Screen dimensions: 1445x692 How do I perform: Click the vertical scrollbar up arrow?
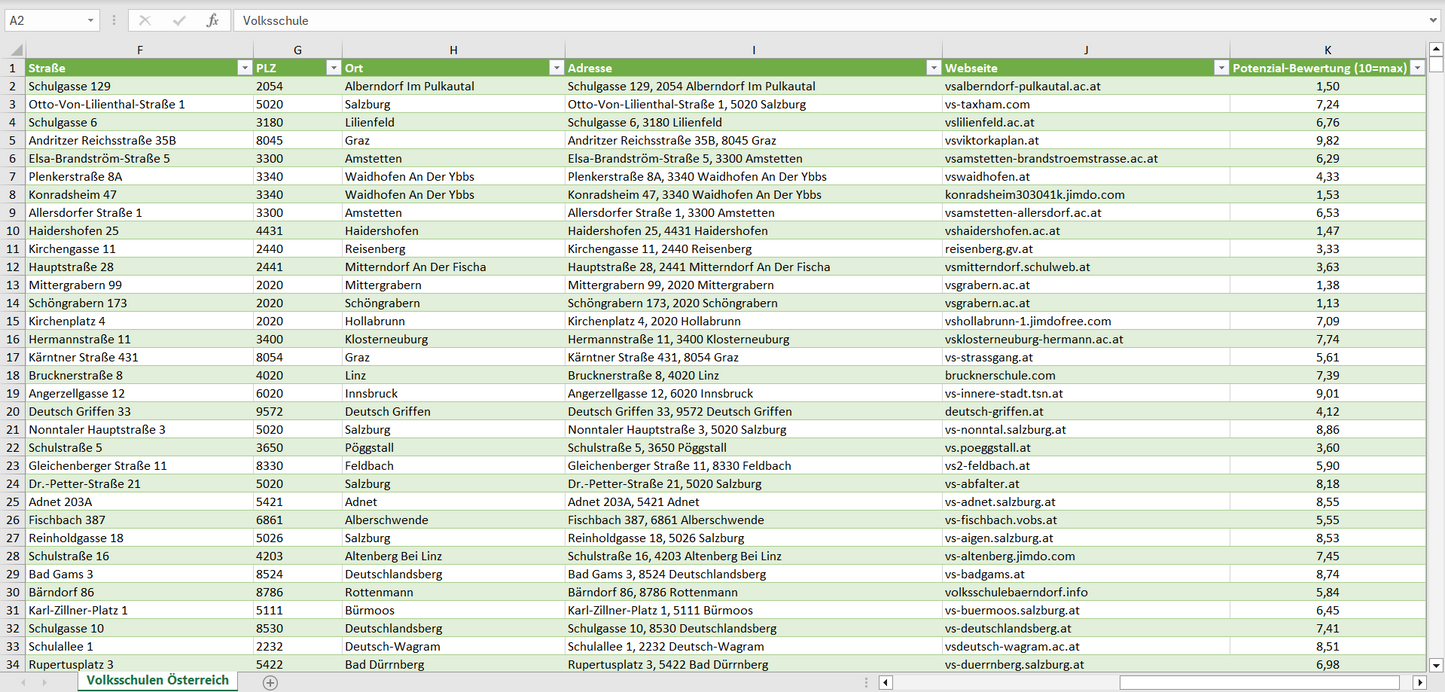1436,50
